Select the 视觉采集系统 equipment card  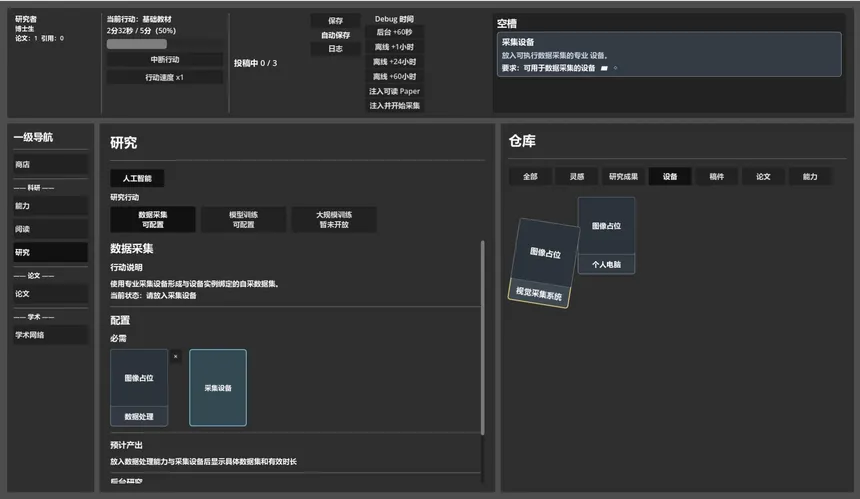(543, 263)
